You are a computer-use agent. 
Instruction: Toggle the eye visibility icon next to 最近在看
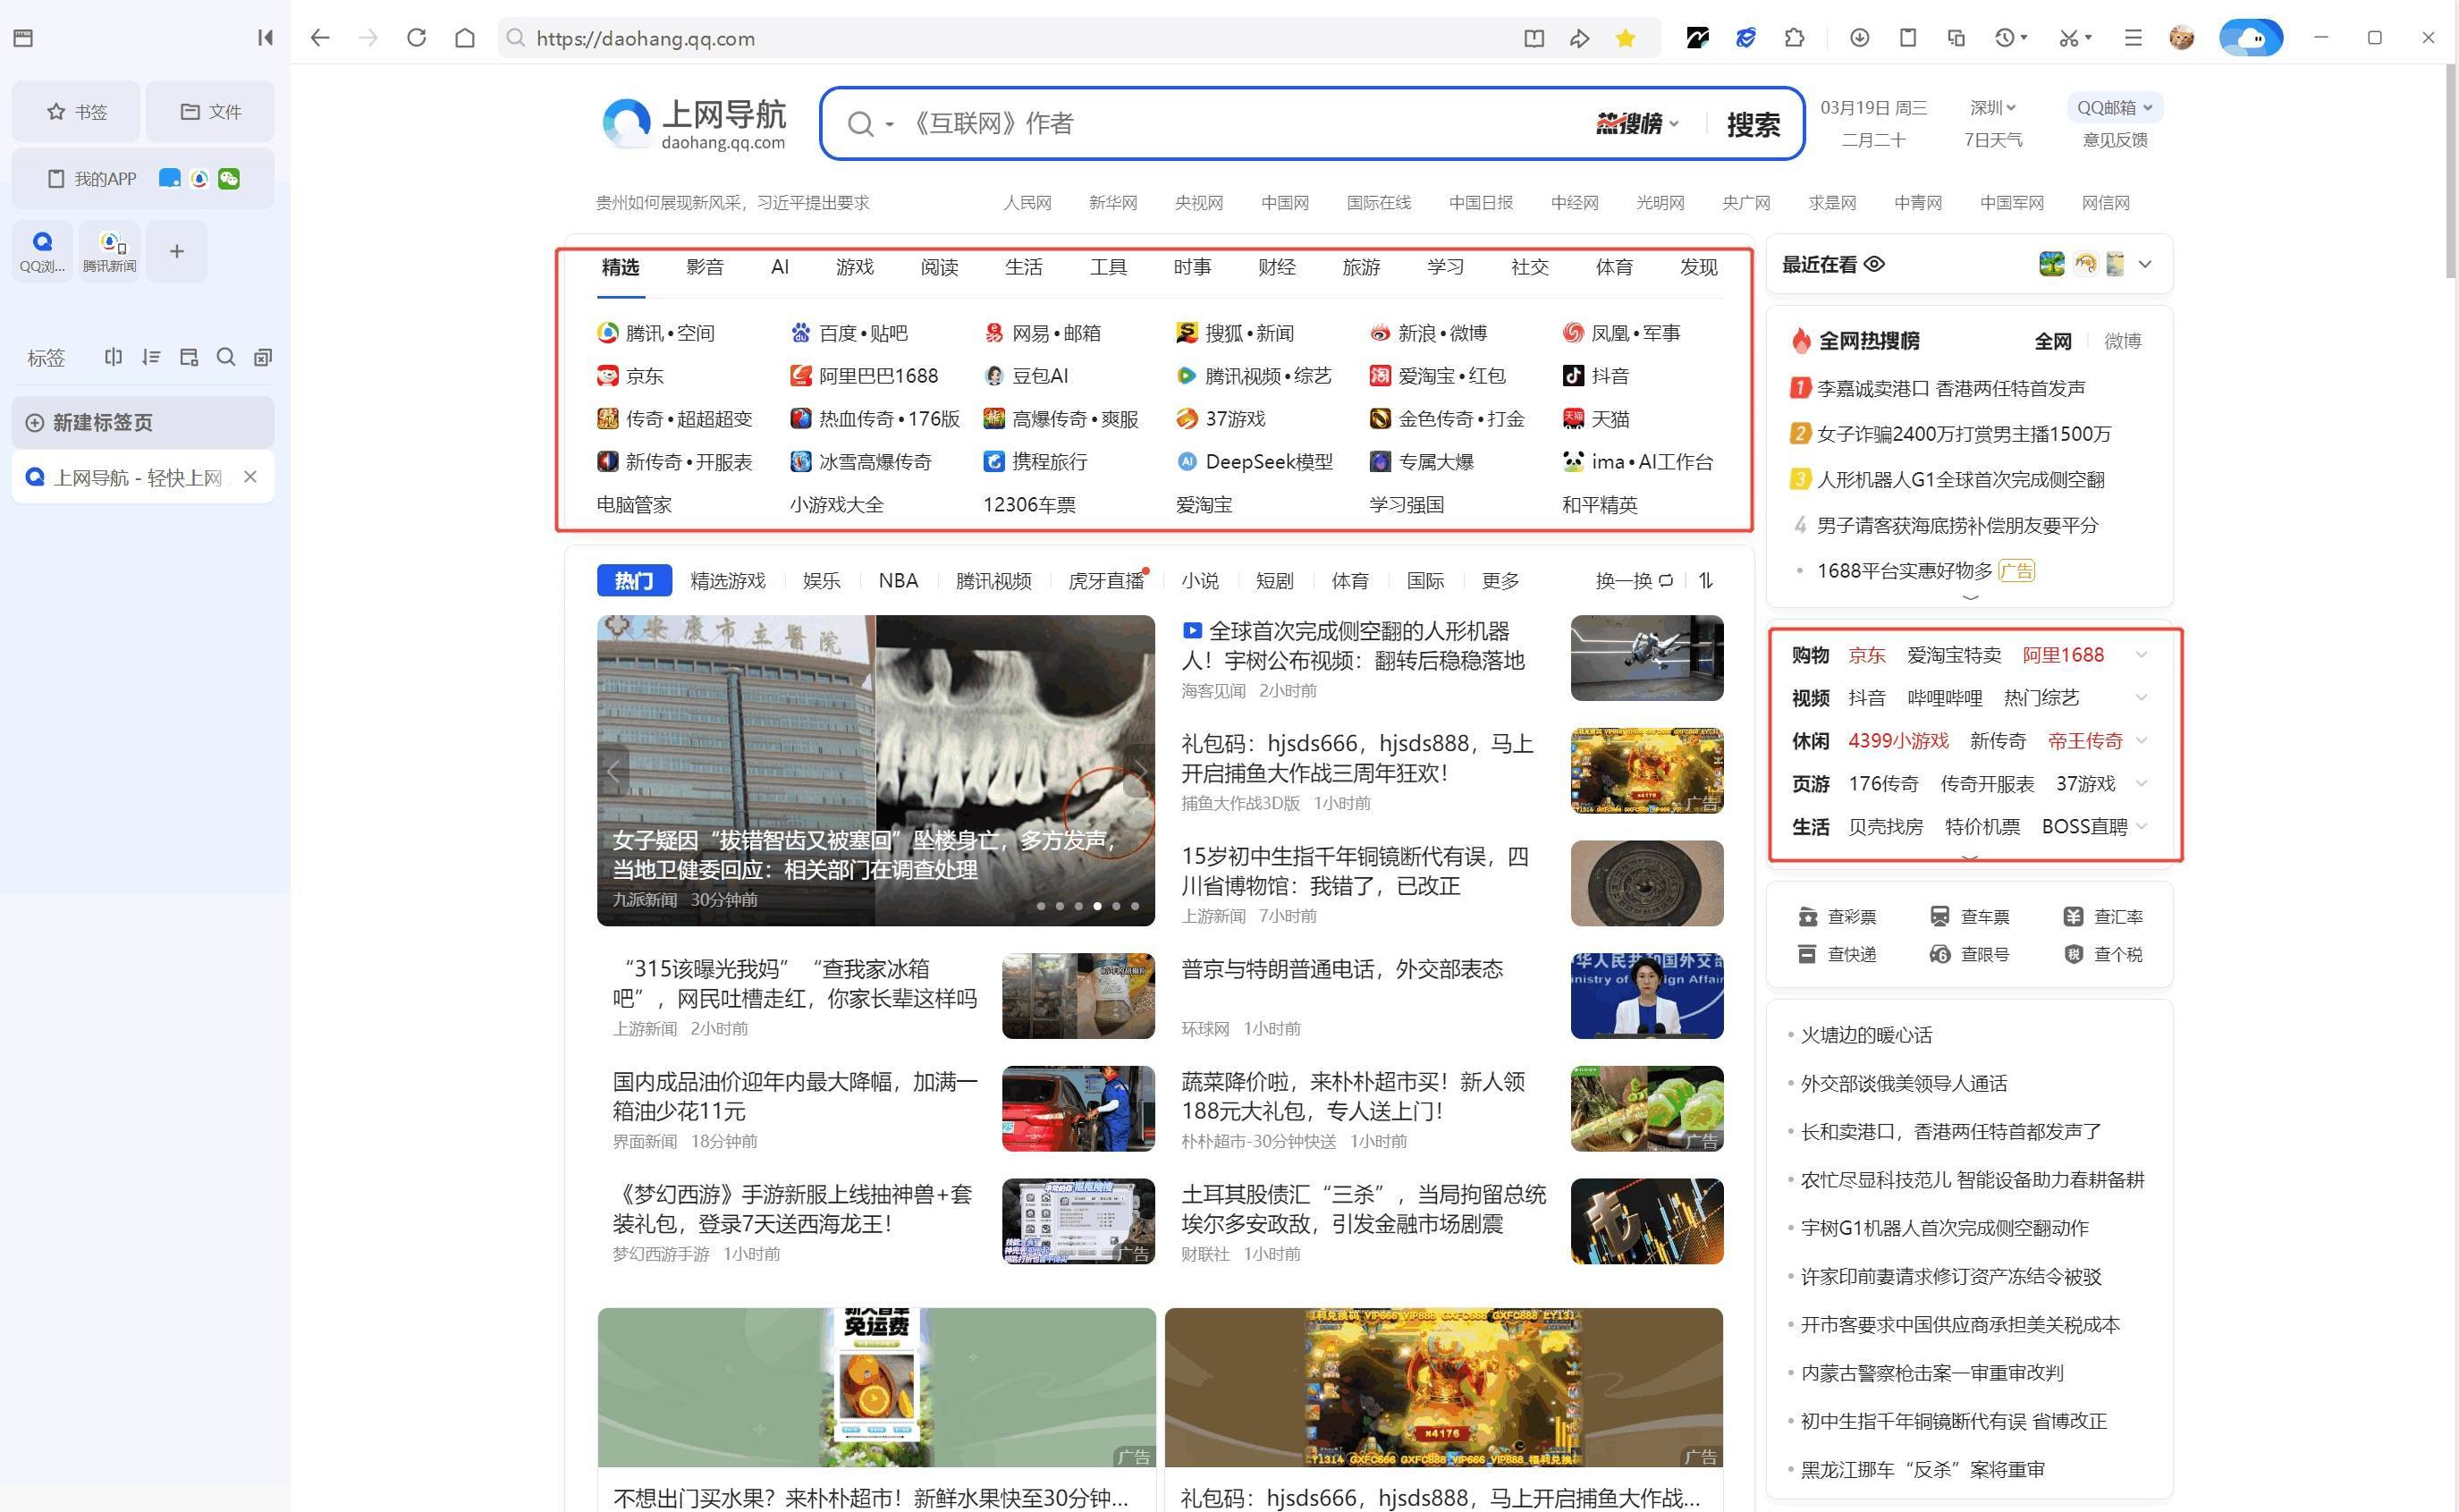pyautogui.click(x=1874, y=264)
